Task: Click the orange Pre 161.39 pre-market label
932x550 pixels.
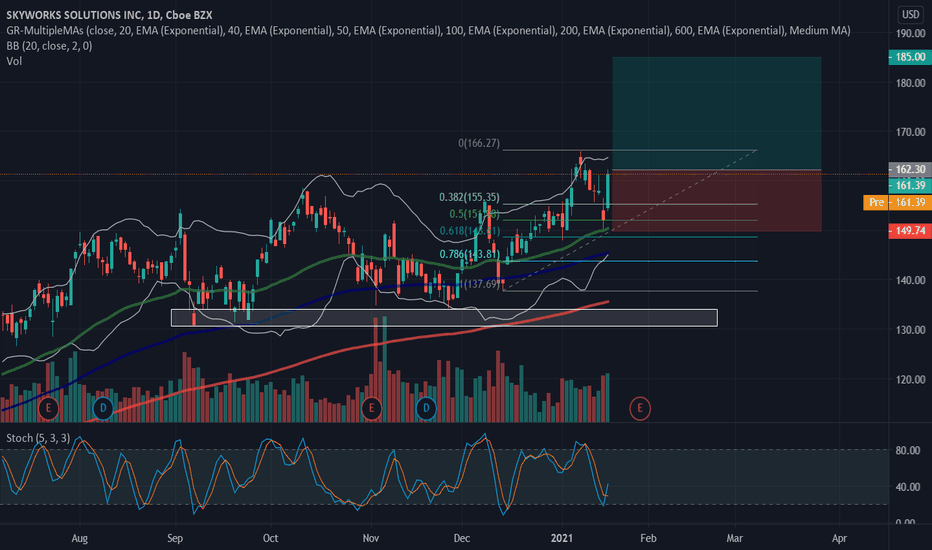Action: (898, 203)
